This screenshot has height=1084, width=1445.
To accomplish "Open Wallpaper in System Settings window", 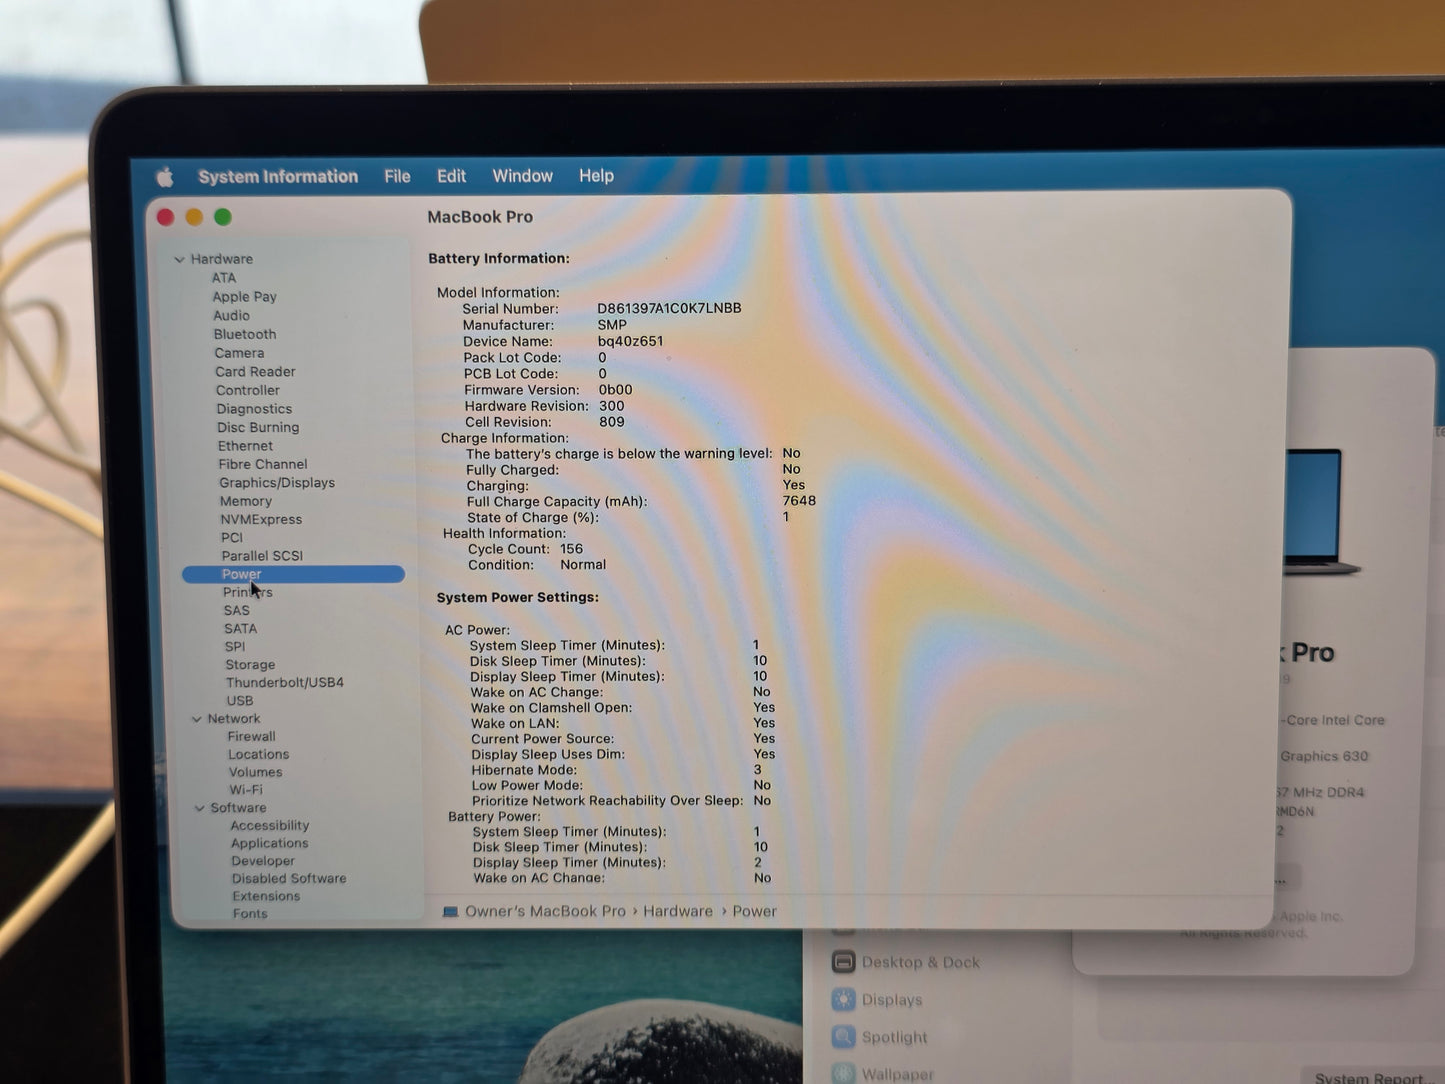I will (884, 1073).
